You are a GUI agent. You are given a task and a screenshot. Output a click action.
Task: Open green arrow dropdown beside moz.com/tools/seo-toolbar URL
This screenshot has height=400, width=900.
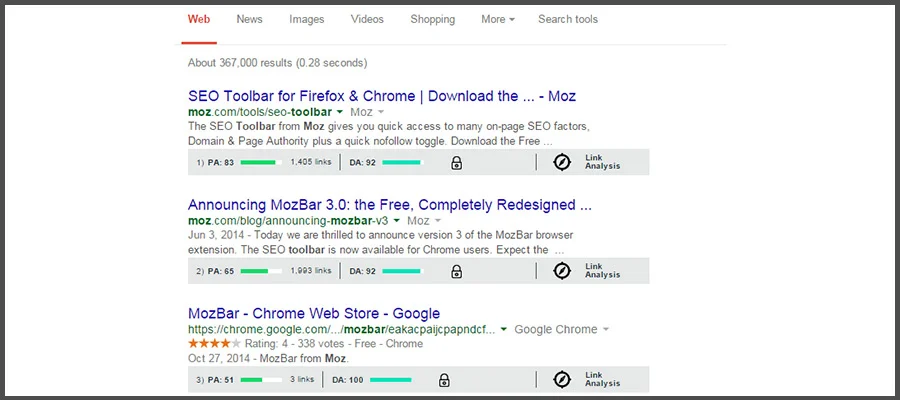(340, 113)
